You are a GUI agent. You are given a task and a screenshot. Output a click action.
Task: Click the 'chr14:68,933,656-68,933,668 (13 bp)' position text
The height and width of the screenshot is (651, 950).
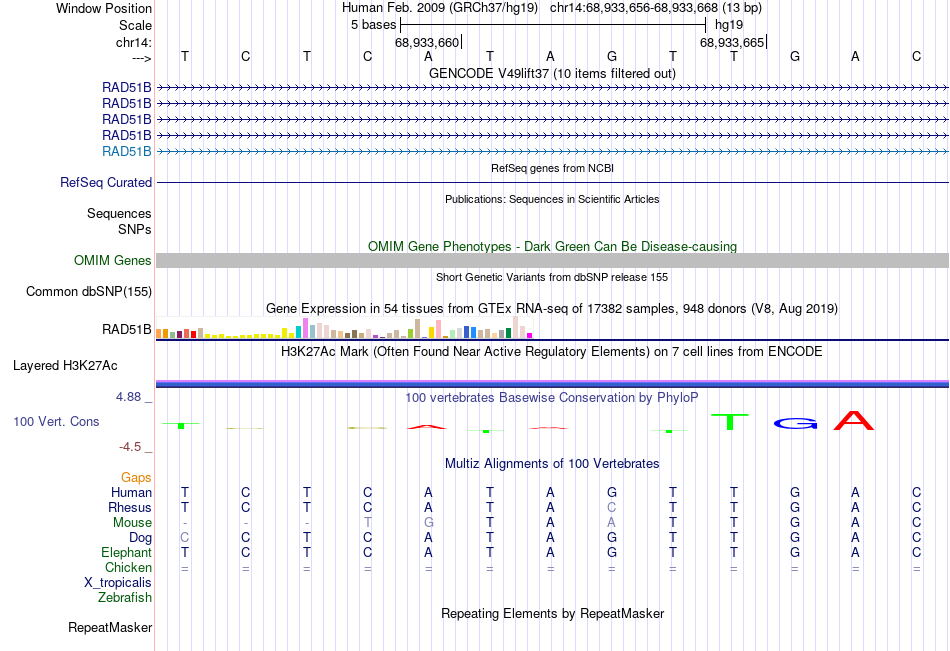pyautogui.click(x=656, y=8)
